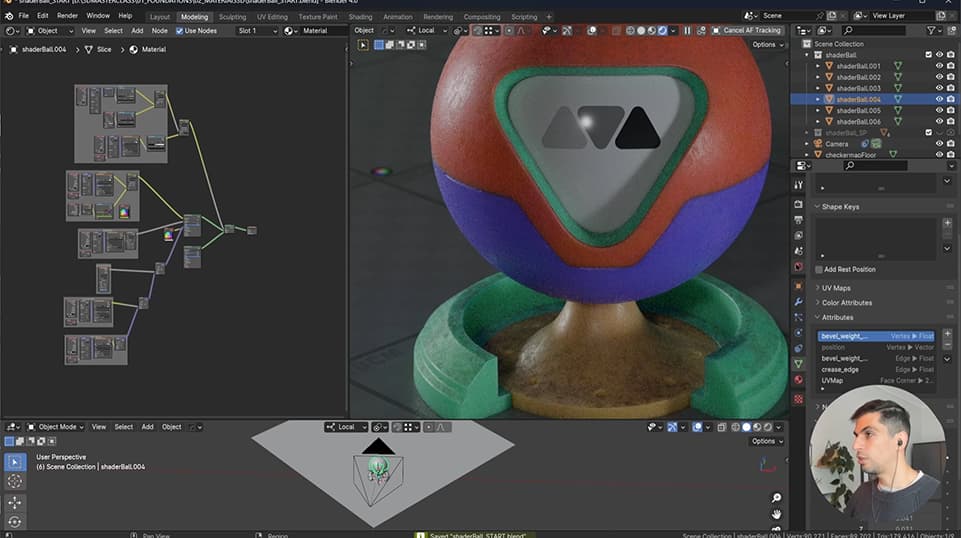Switch to UV Editing workspace tab
Viewport: 961px width, 538px height.
click(272, 17)
